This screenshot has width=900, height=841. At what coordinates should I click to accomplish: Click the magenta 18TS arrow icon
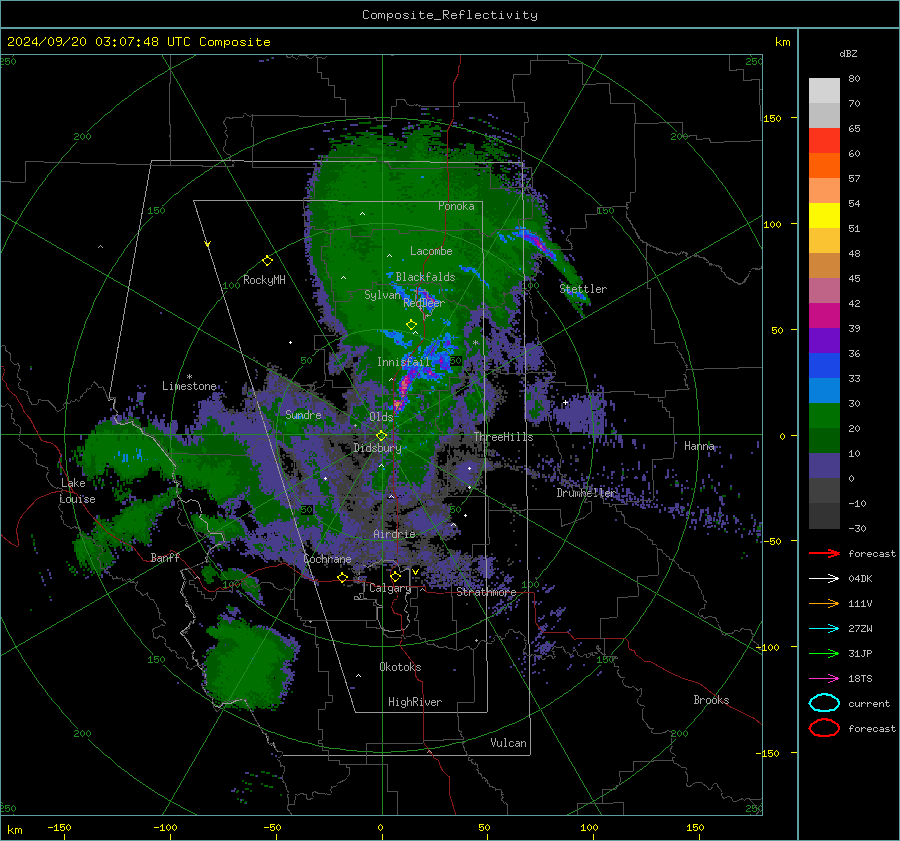pyautogui.click(x=824, y=679)
